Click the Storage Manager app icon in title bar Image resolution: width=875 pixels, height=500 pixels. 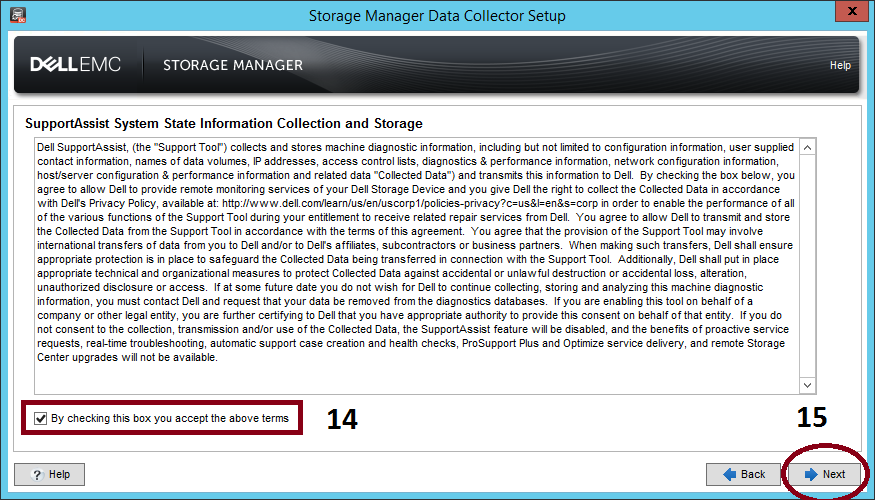pyautogui.click(x=14, y=15)
